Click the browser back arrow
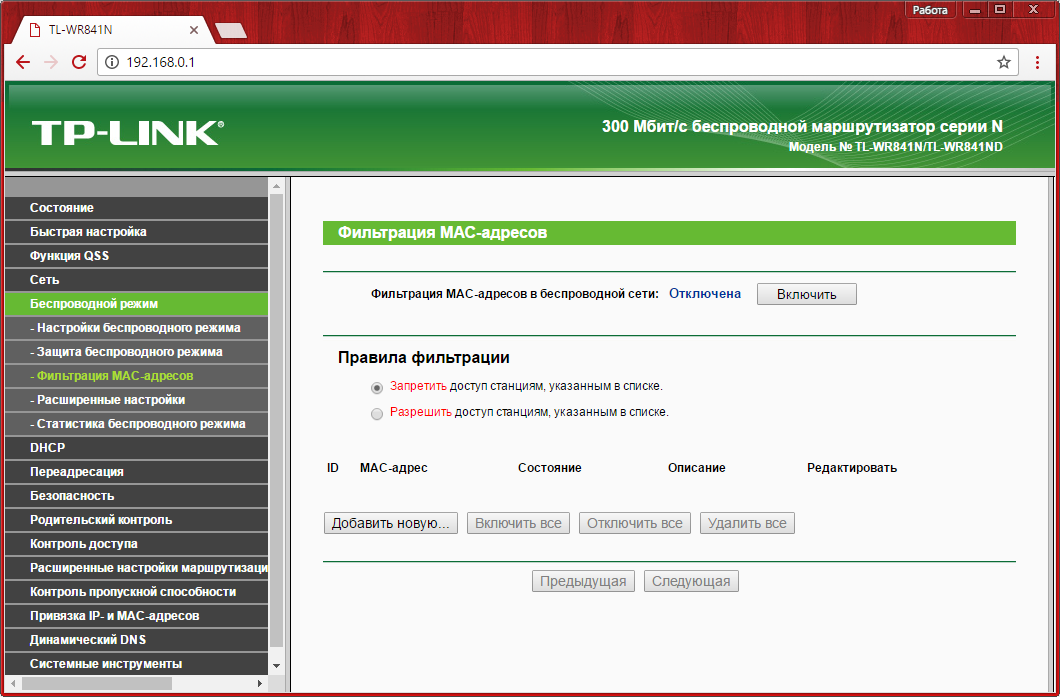1060x697 pixels. click(x=23, y=62)
